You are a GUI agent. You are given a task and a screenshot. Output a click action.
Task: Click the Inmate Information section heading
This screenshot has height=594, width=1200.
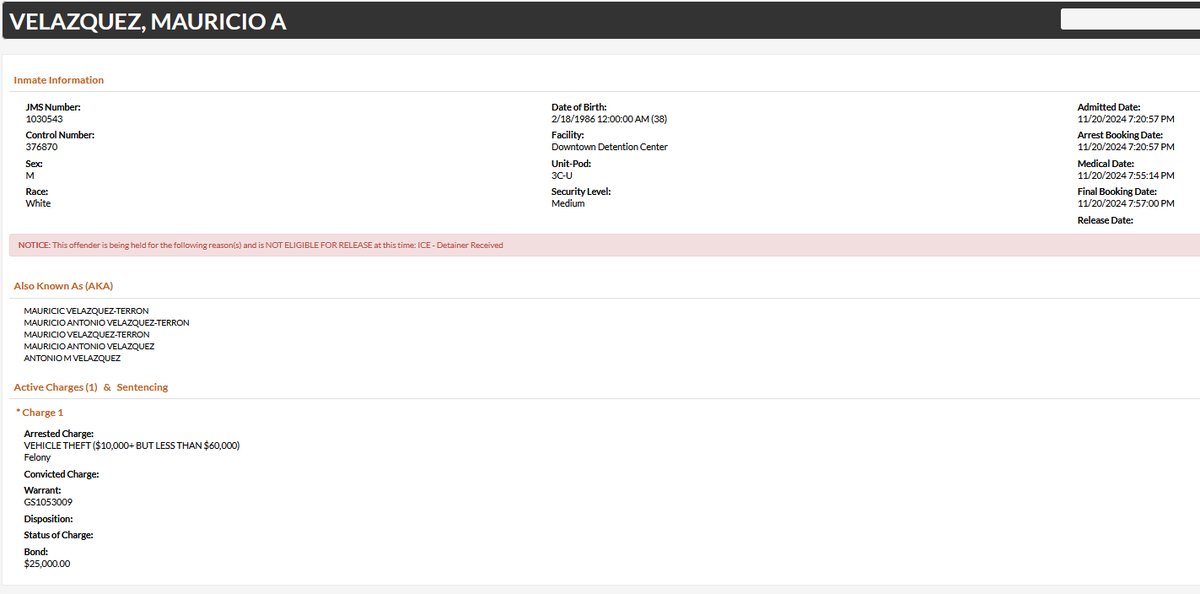(59, 80)
